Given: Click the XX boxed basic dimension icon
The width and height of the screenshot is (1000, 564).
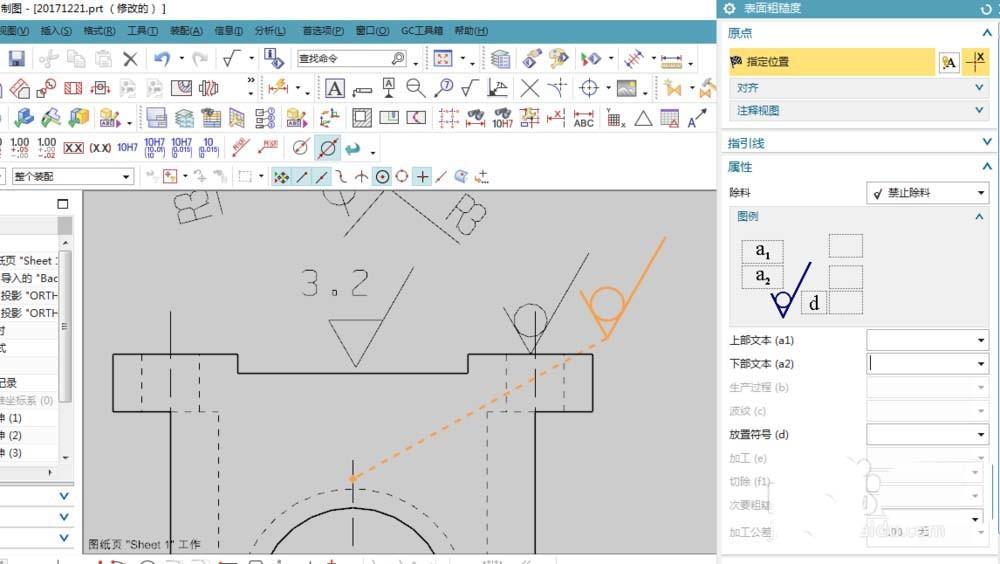Looking at the screenshot, I should (73, 148).
